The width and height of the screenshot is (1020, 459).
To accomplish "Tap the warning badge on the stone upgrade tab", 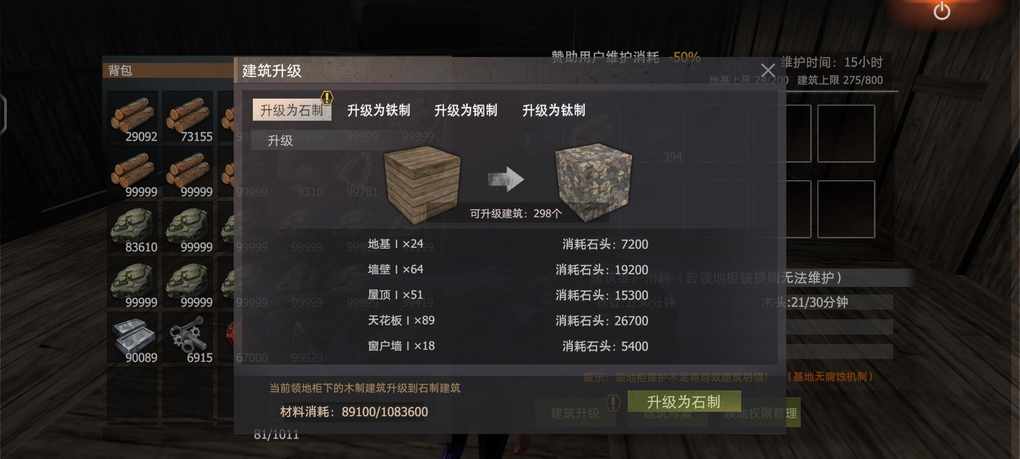I will pos(327,98).
